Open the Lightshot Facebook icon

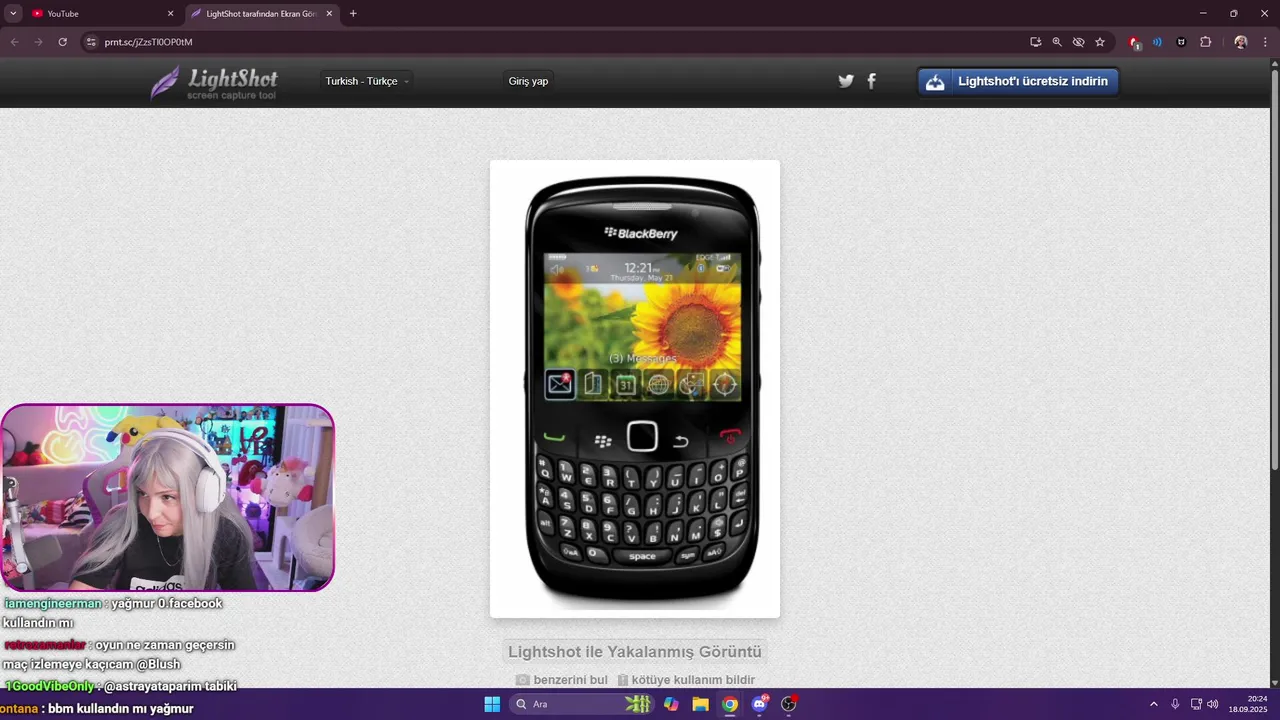(x=871, y=81)
